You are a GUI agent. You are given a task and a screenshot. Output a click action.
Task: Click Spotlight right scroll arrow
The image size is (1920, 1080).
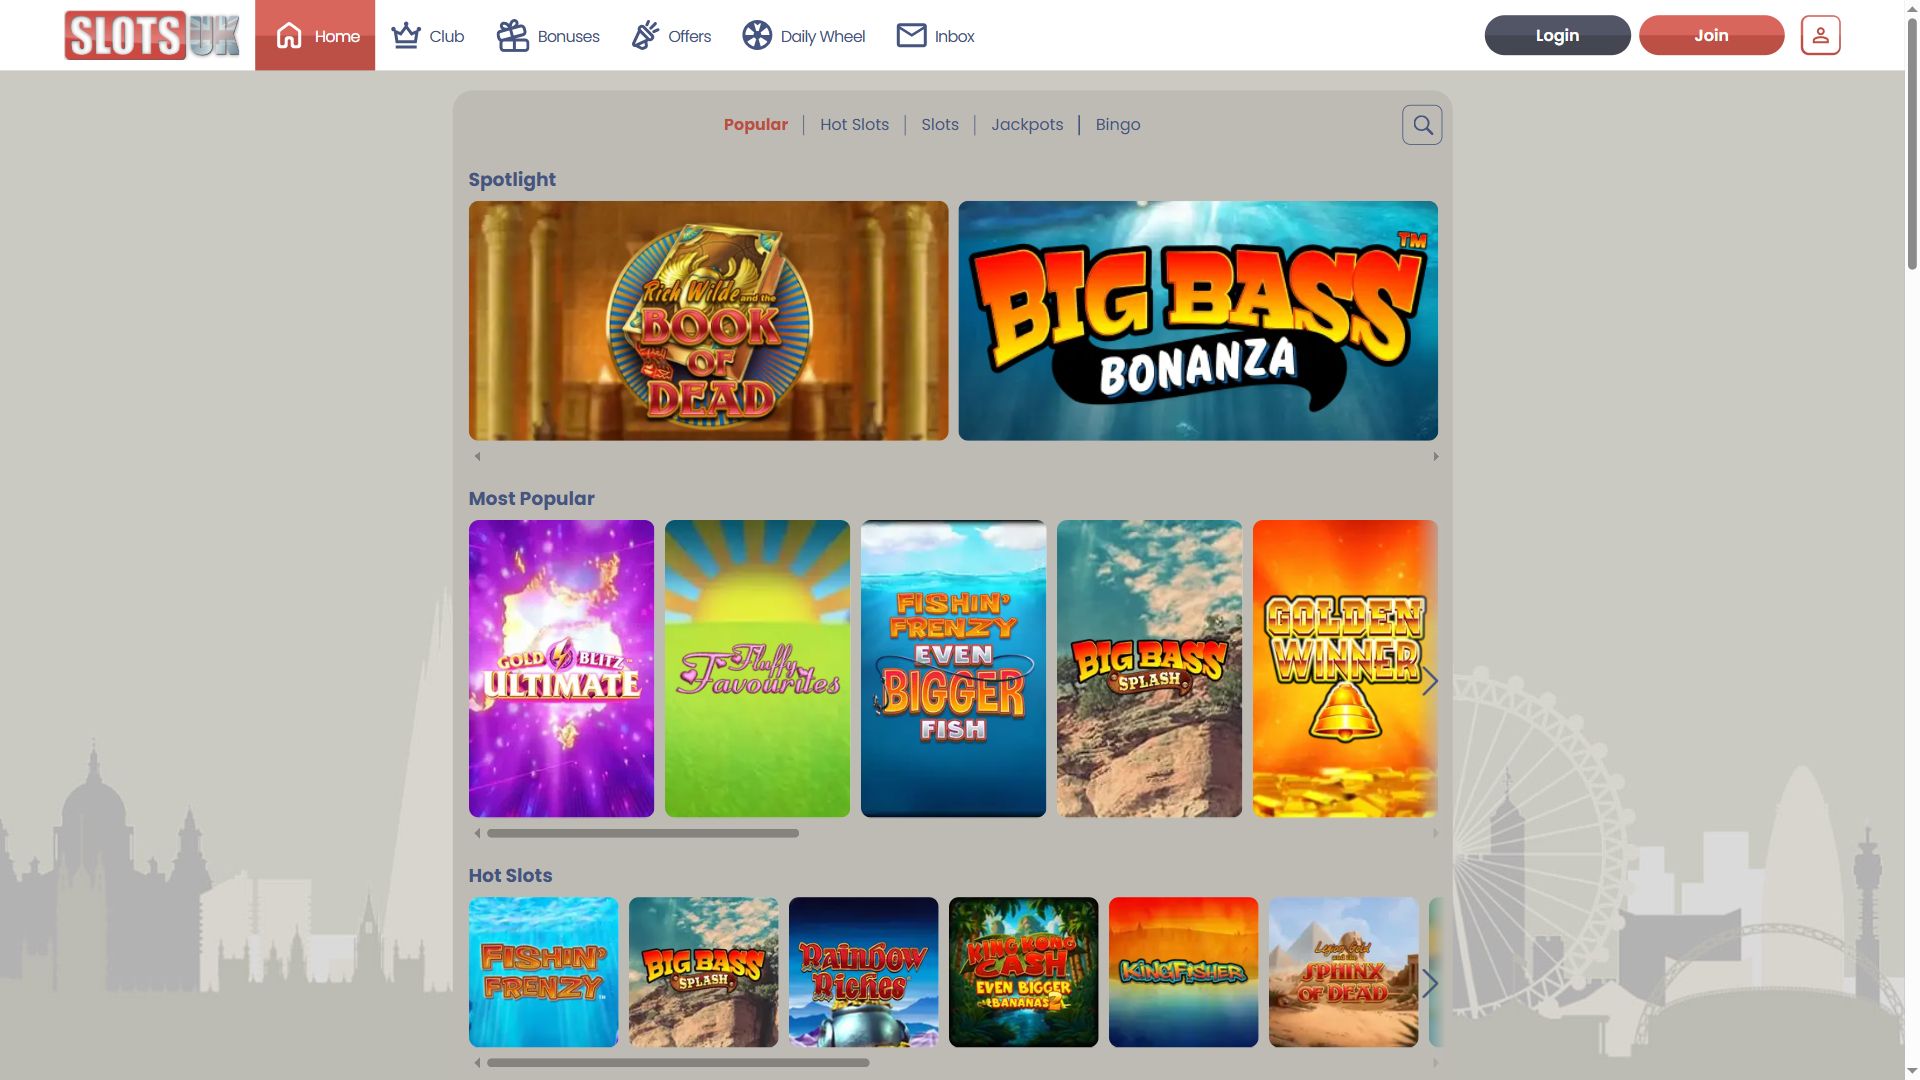pos(1435,456)
